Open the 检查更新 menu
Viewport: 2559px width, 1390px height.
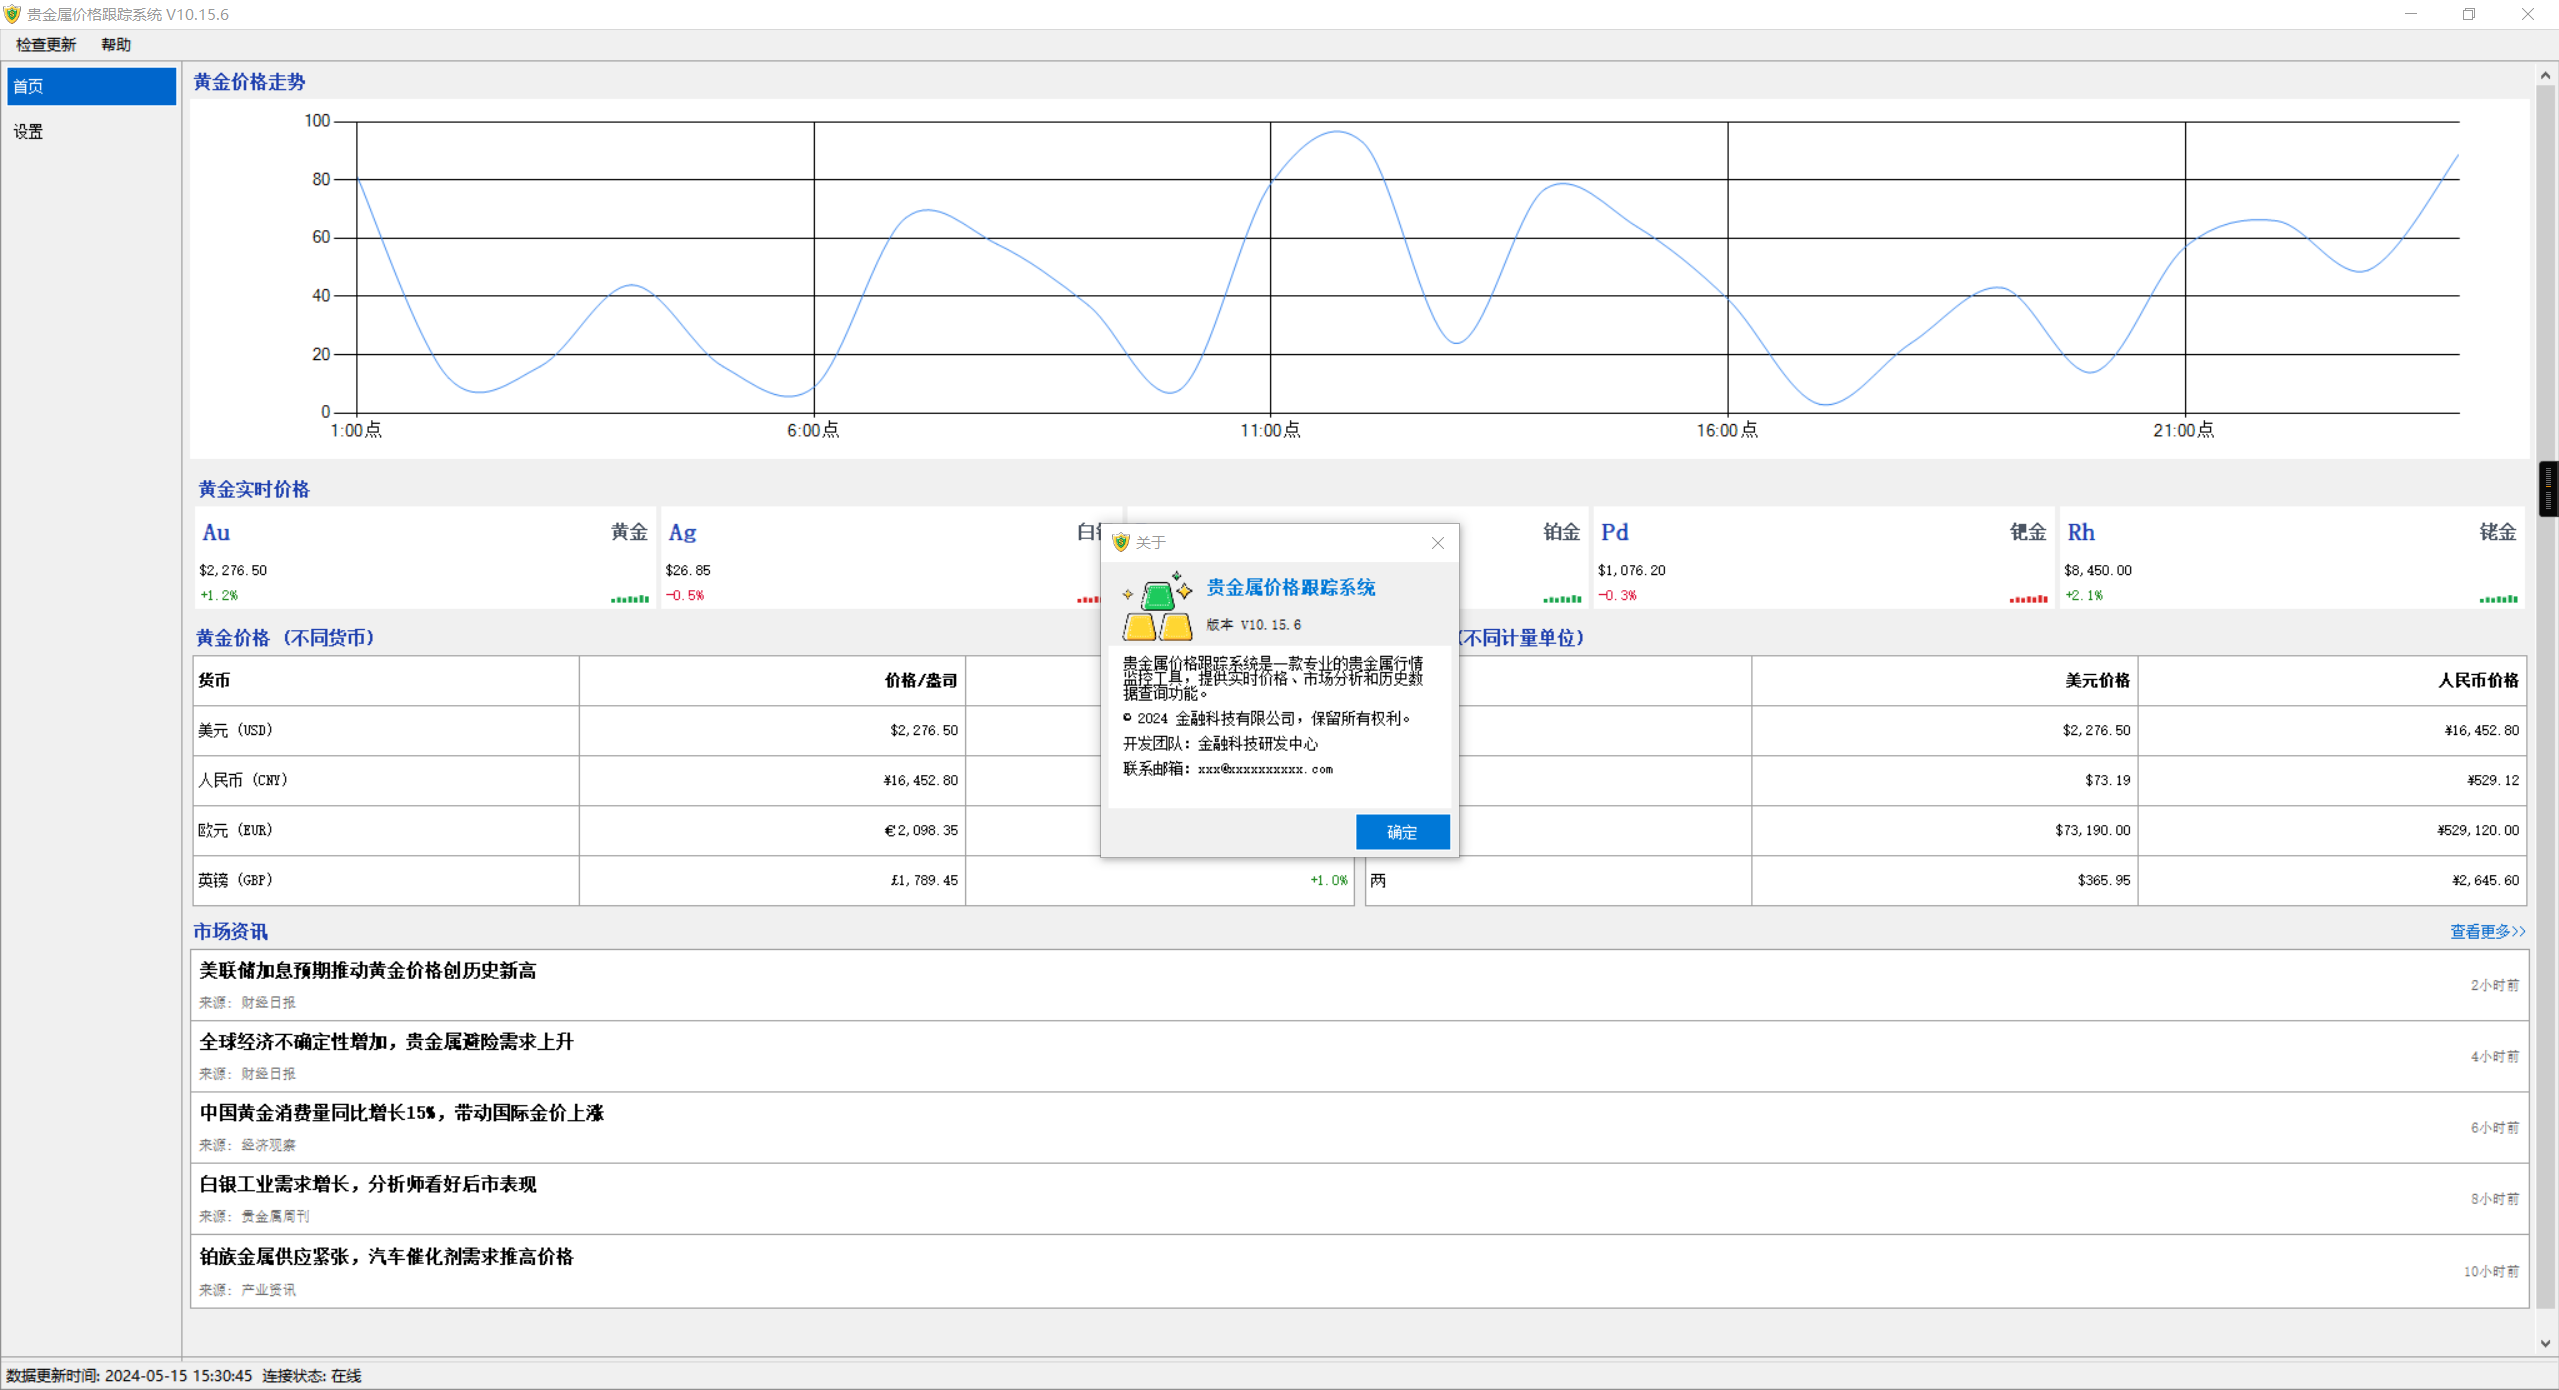point(46,44)
